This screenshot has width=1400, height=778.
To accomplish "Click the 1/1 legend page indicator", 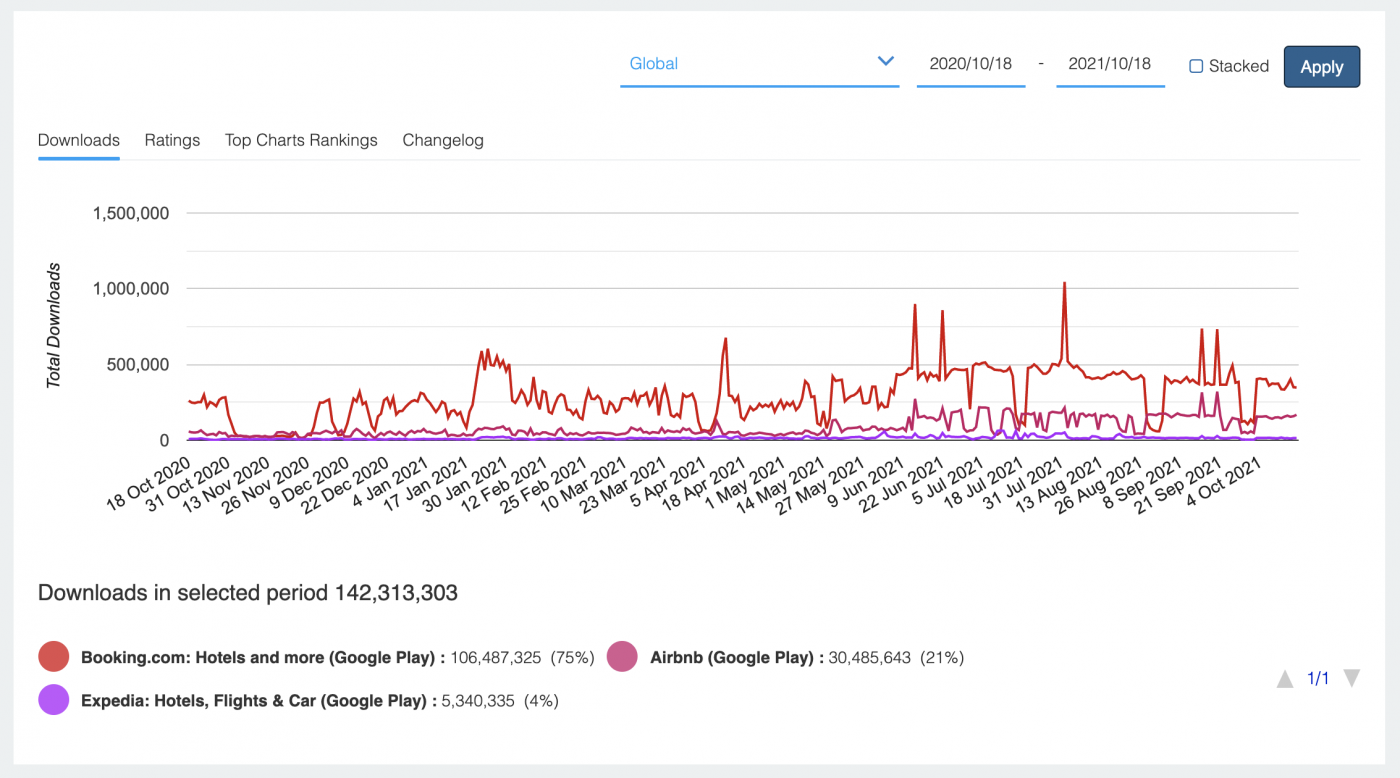I will 1318,679.
